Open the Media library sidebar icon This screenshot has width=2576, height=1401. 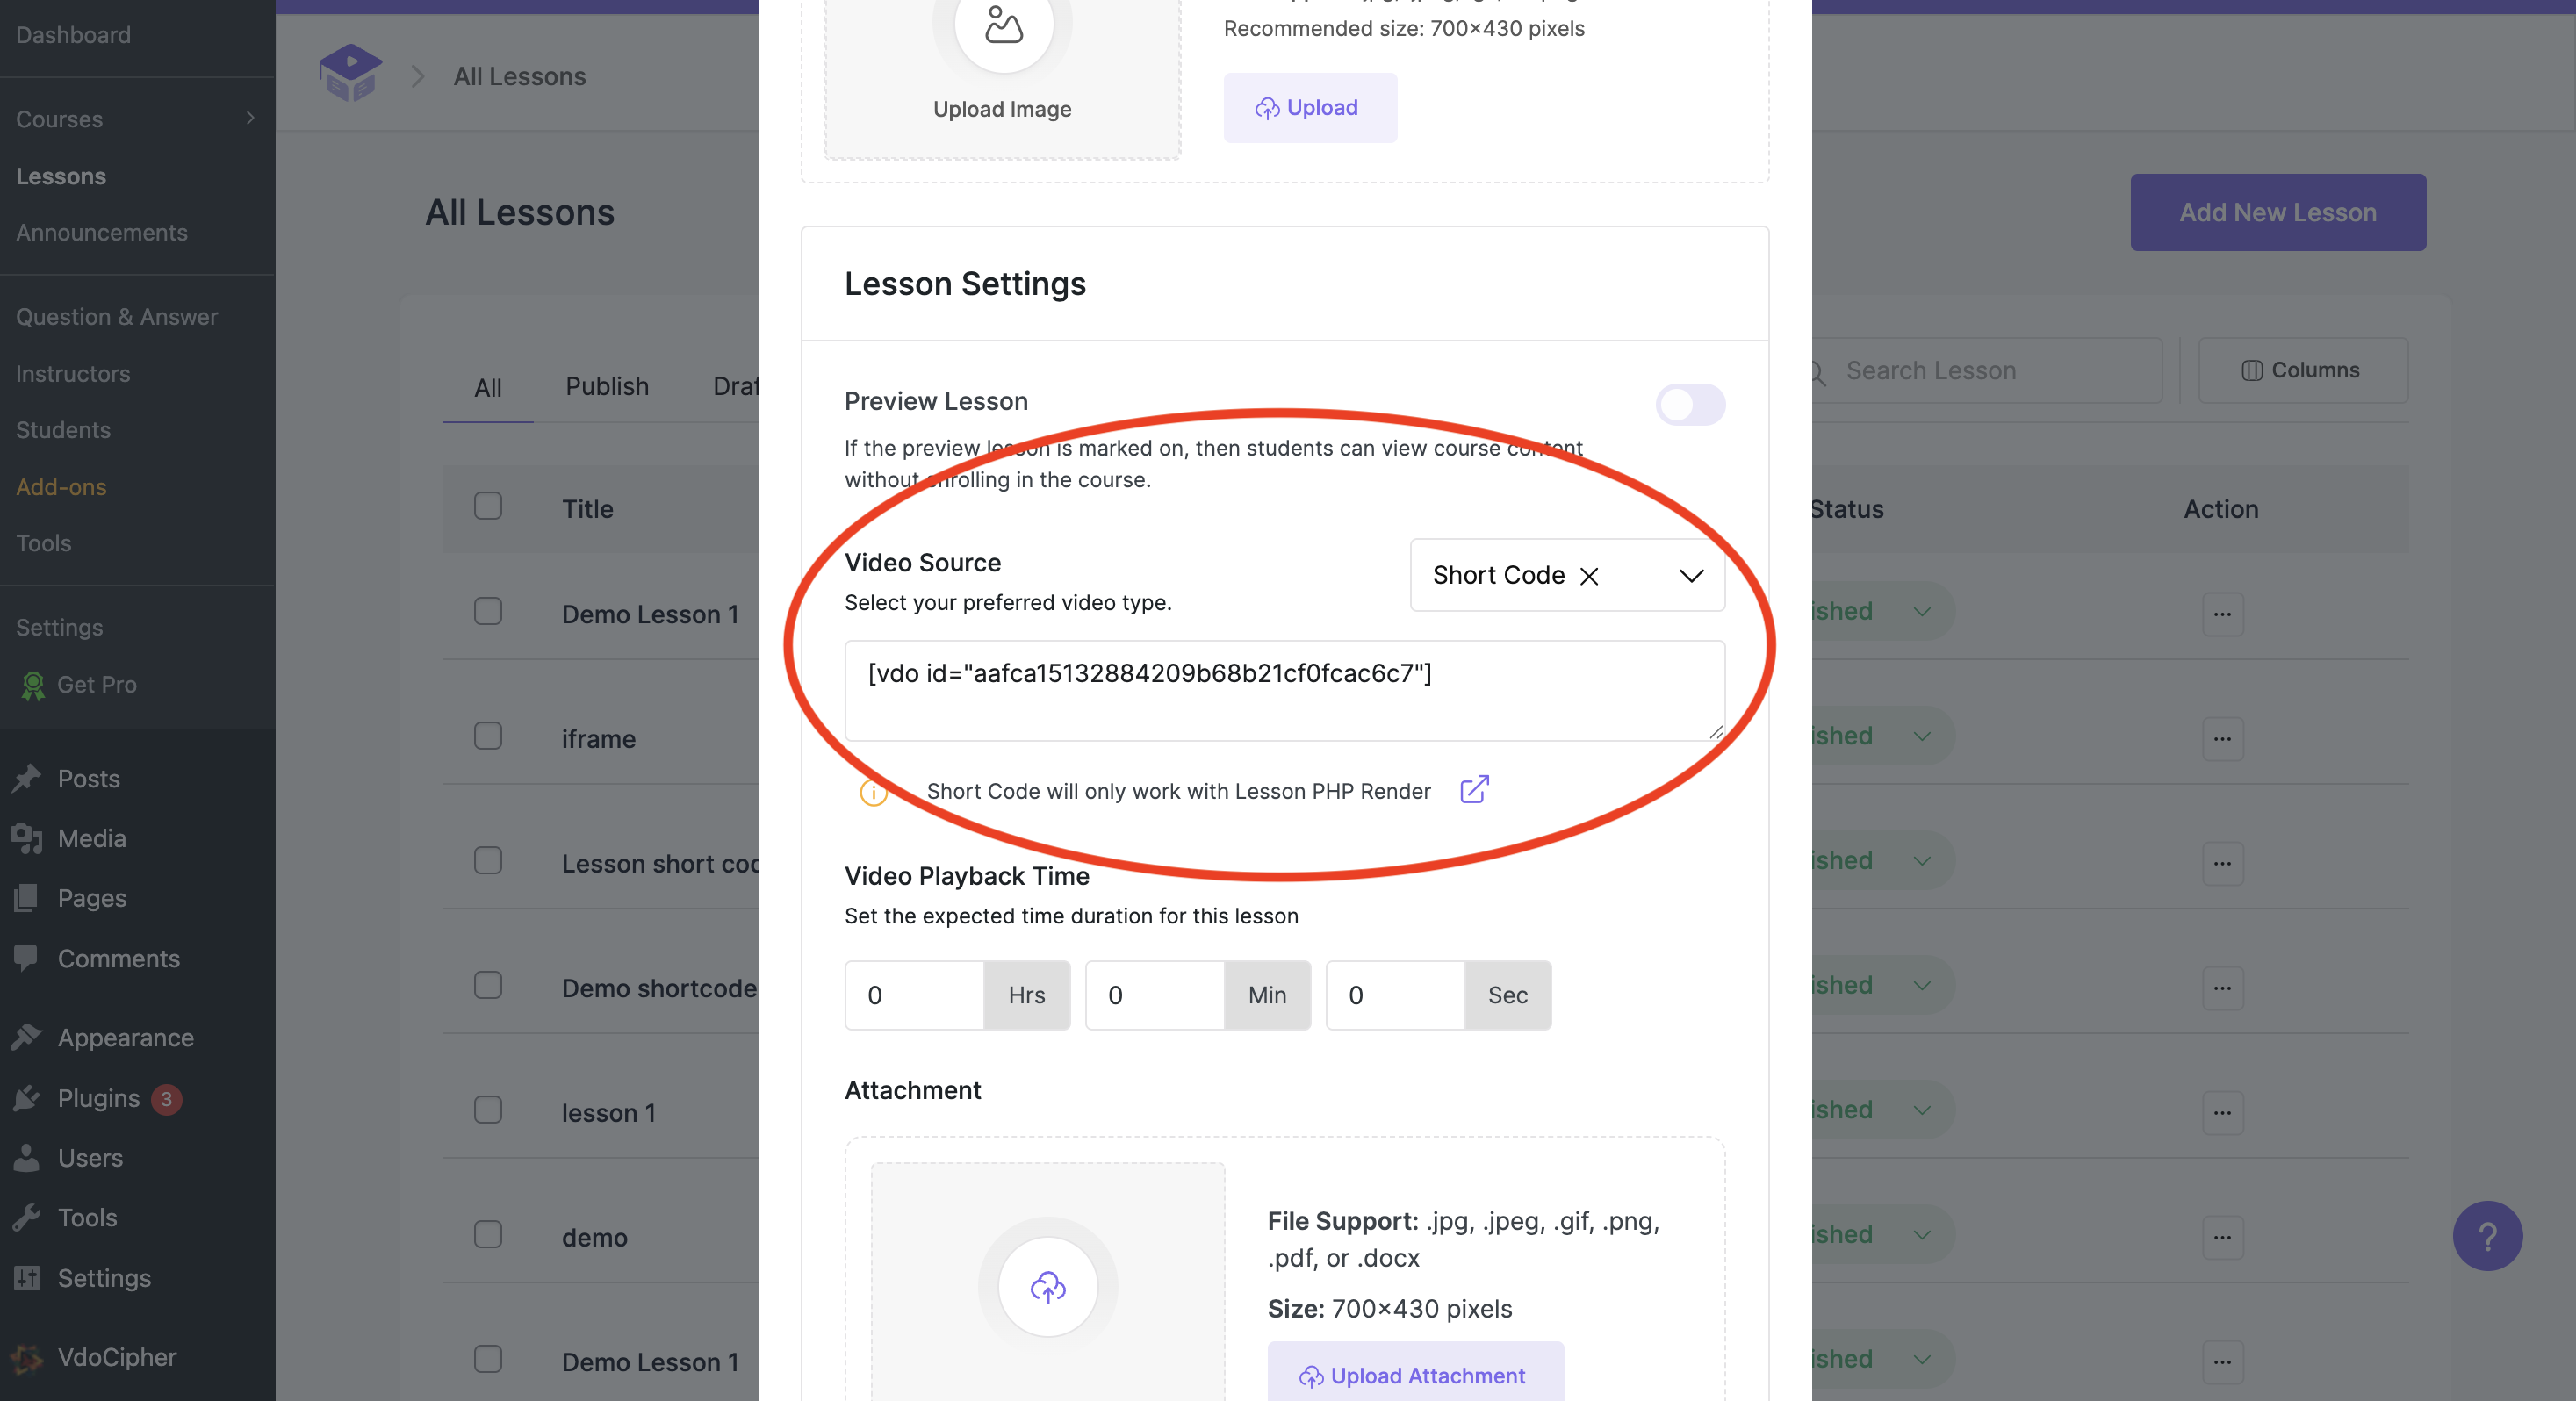tap(27, 838)
